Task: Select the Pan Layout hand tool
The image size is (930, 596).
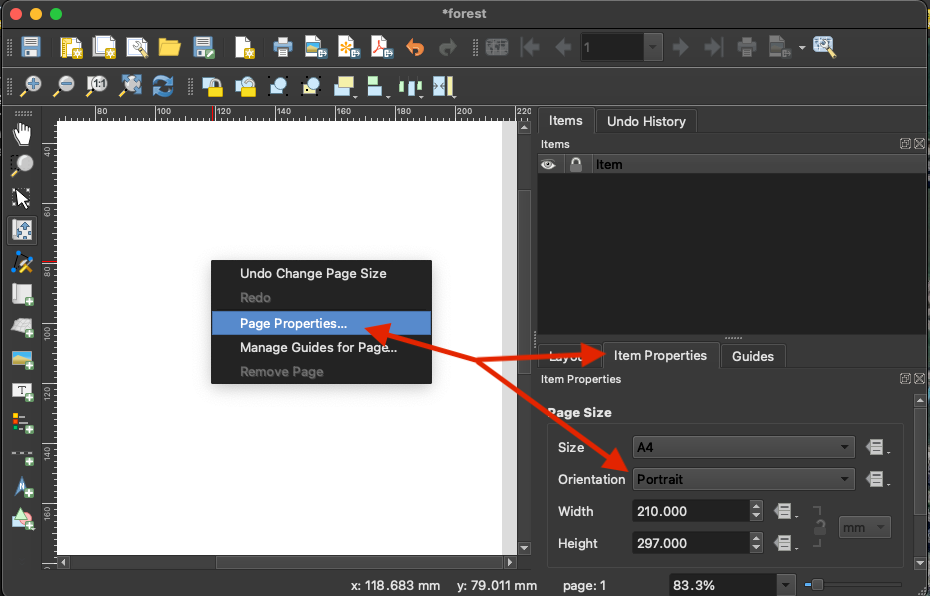Action: pos(22,134)
